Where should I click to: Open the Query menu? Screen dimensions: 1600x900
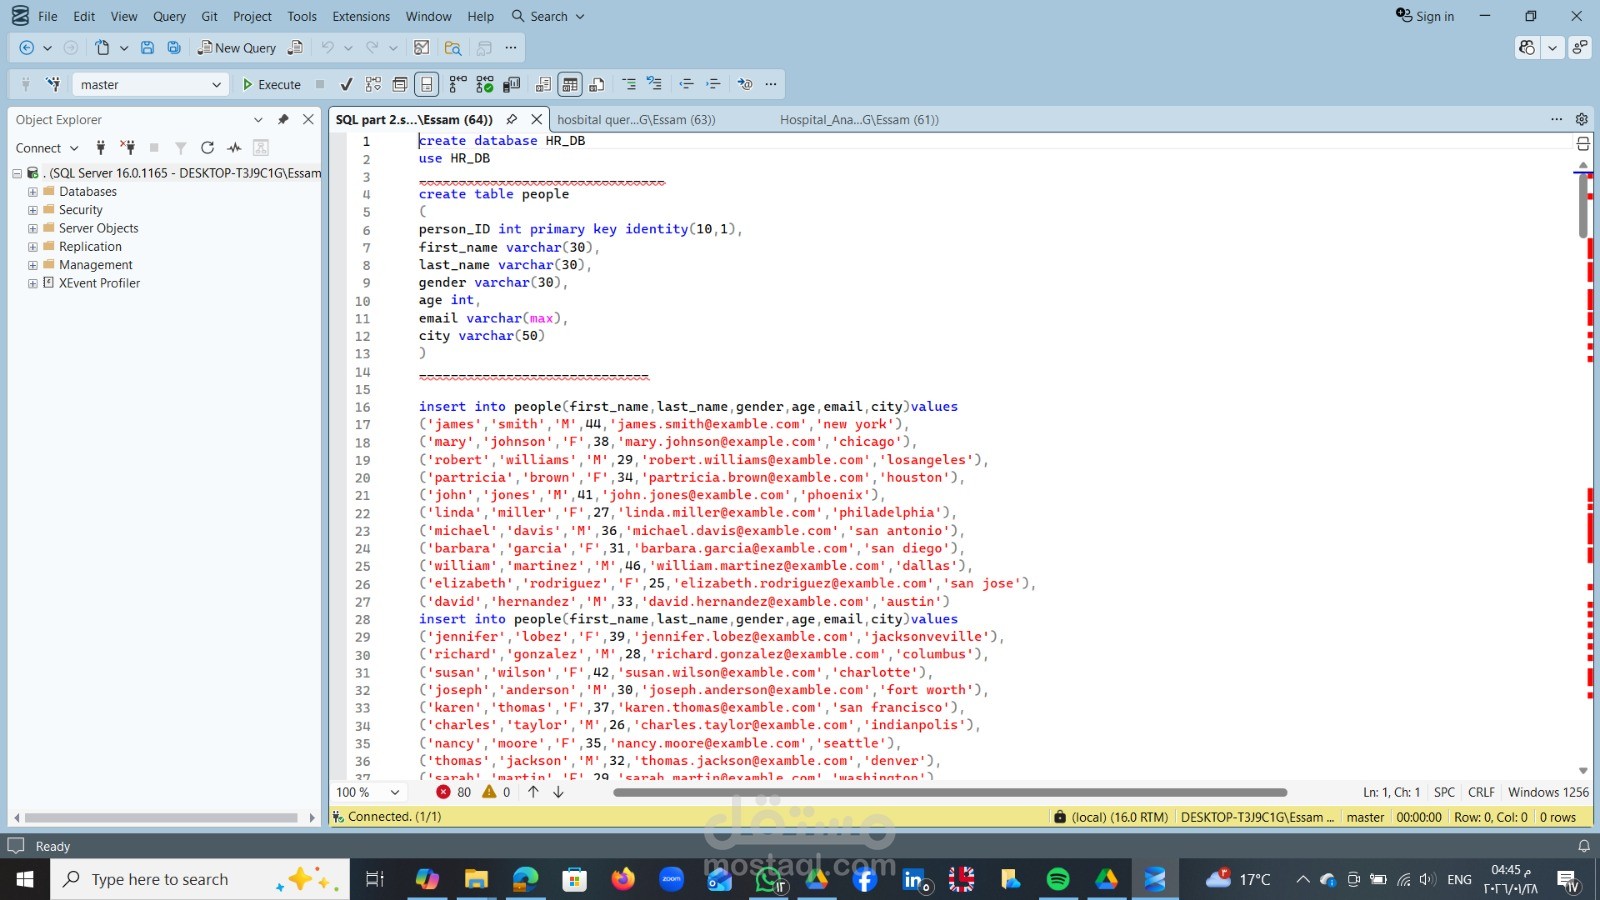[x=169, y=16]
